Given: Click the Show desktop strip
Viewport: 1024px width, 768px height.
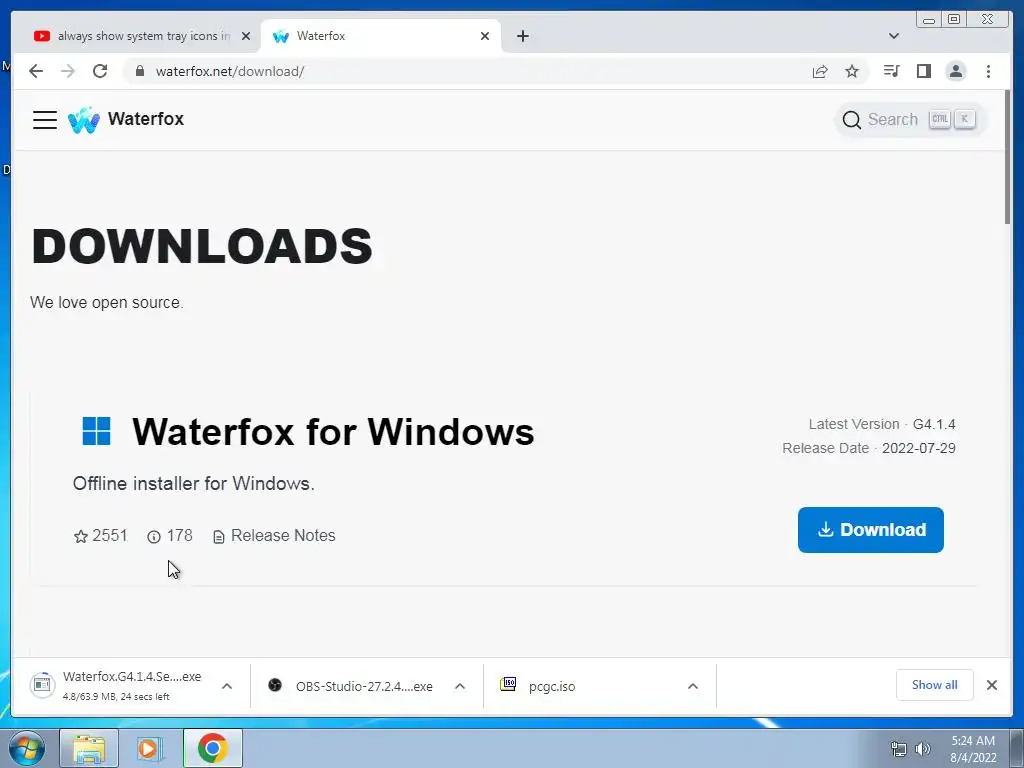Looking at the screenshot, I should pyautogui.click(x=1017, y=748).
